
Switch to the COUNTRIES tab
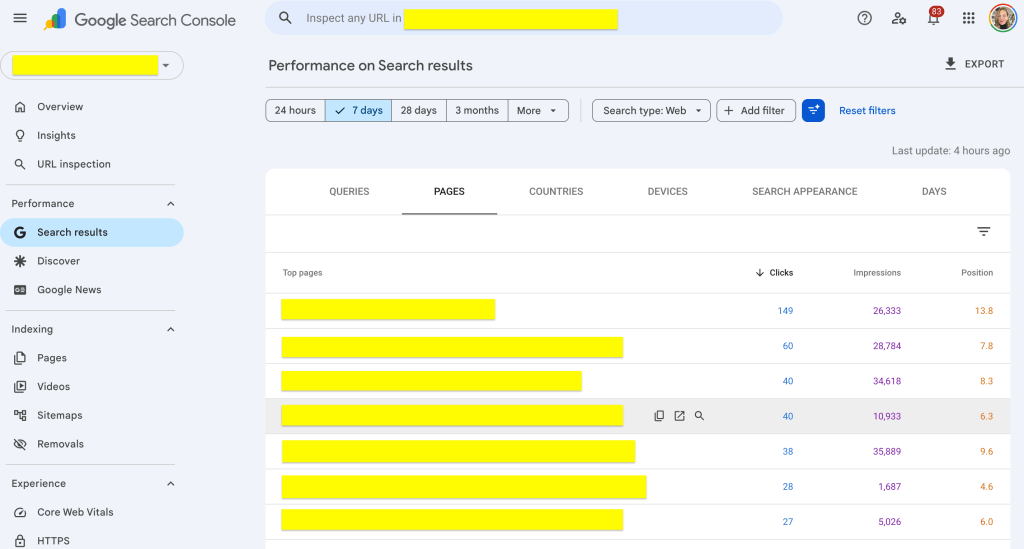556,191
